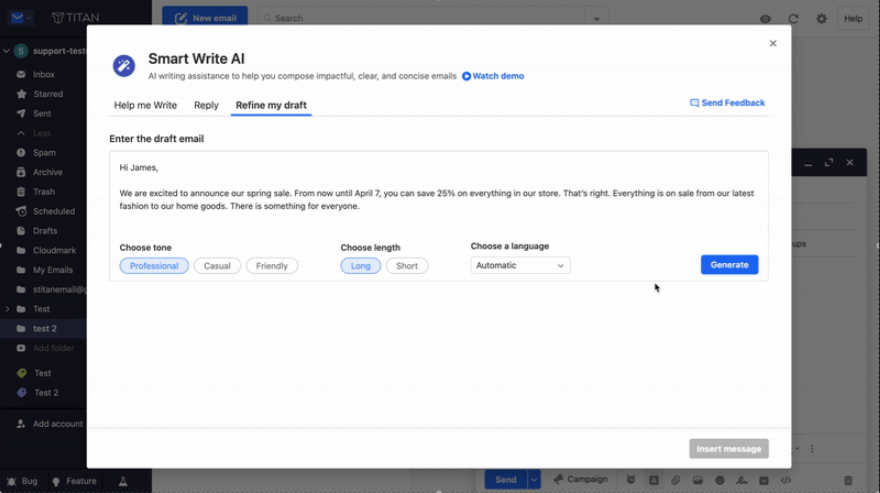The image size is (880, 493).
Task: Switch to the Reply tab
Action: 206,105
